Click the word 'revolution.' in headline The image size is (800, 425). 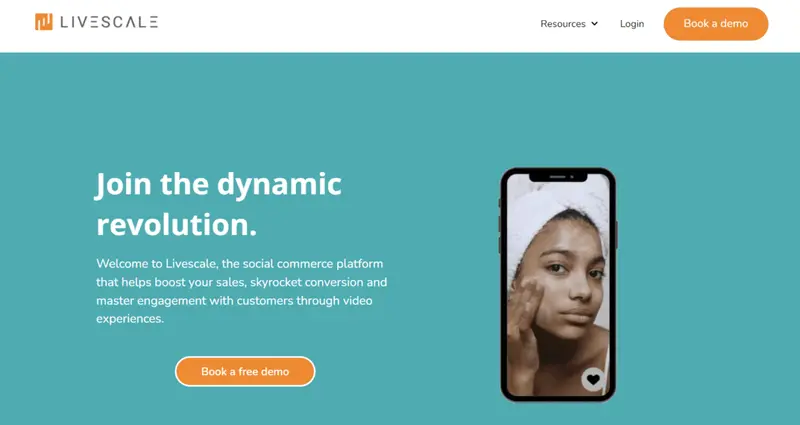(x=177, y=224)
